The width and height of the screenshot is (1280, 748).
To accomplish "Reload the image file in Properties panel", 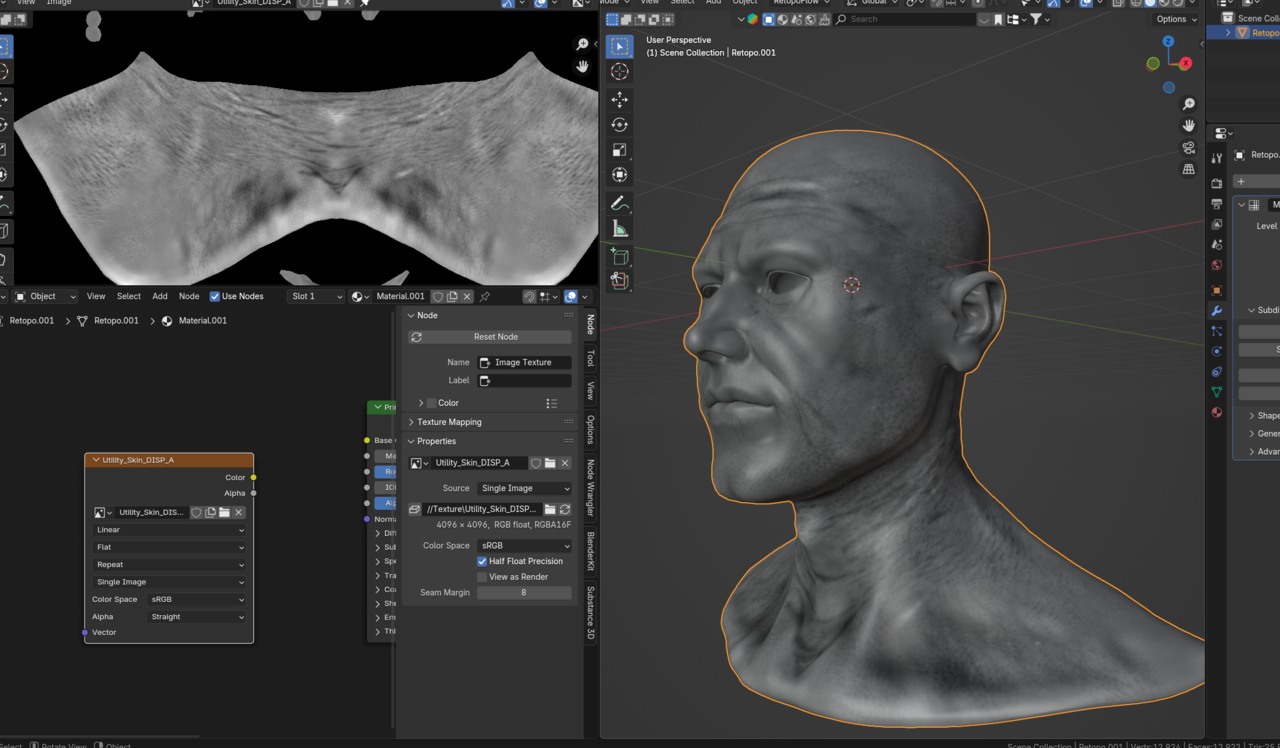I will coord(565,509).
